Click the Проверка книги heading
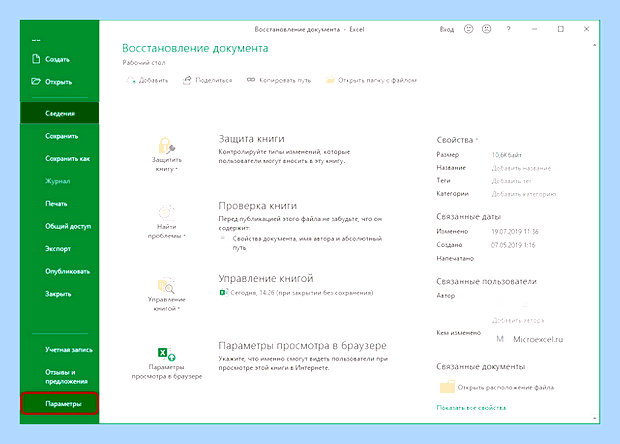This screenshot has height=444, width=620. (257, 206)
